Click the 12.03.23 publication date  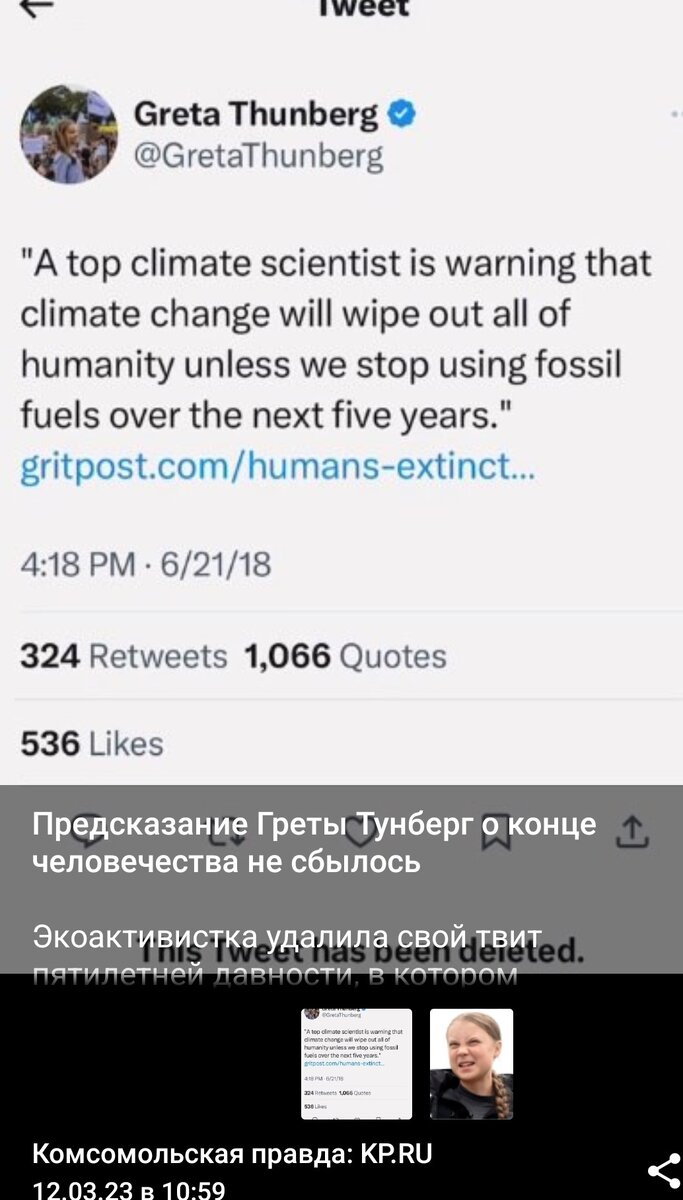(x=129, y=1189)
